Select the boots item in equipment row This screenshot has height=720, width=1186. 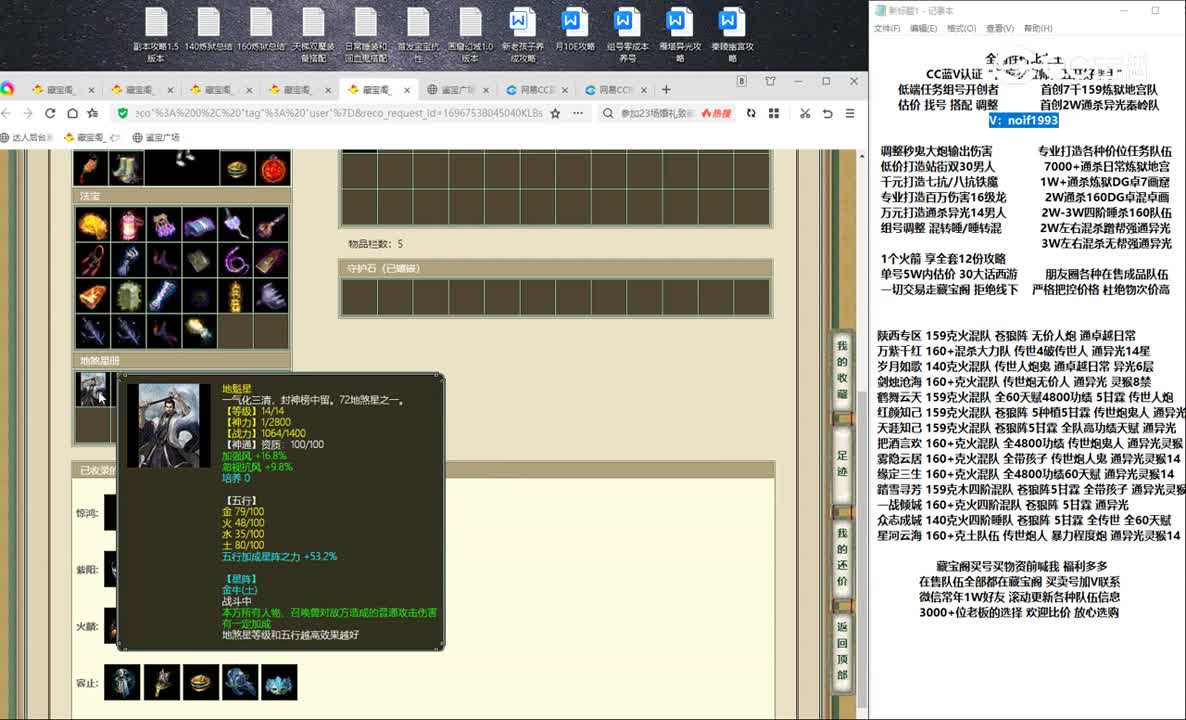point(126,168)
